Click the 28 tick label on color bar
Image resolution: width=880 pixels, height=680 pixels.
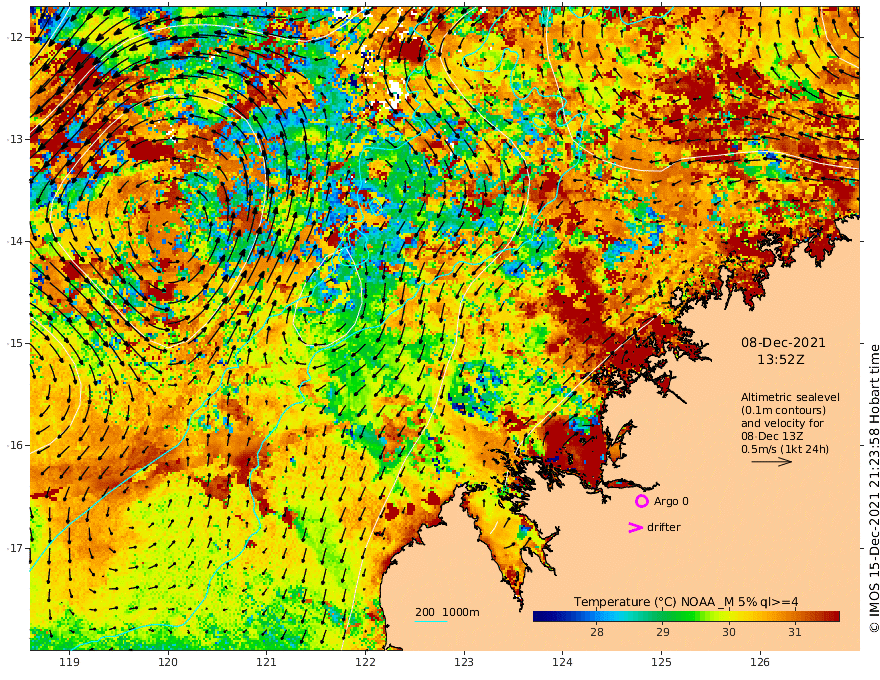coord(597,632)
